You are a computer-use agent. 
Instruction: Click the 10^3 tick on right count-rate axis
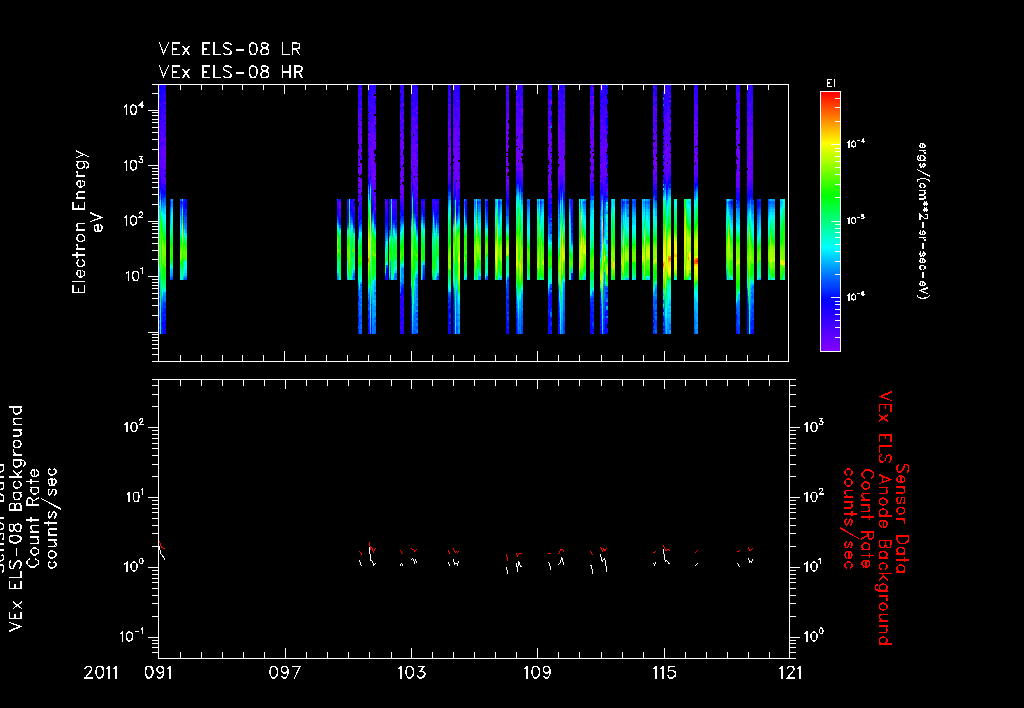click(813, 427)
